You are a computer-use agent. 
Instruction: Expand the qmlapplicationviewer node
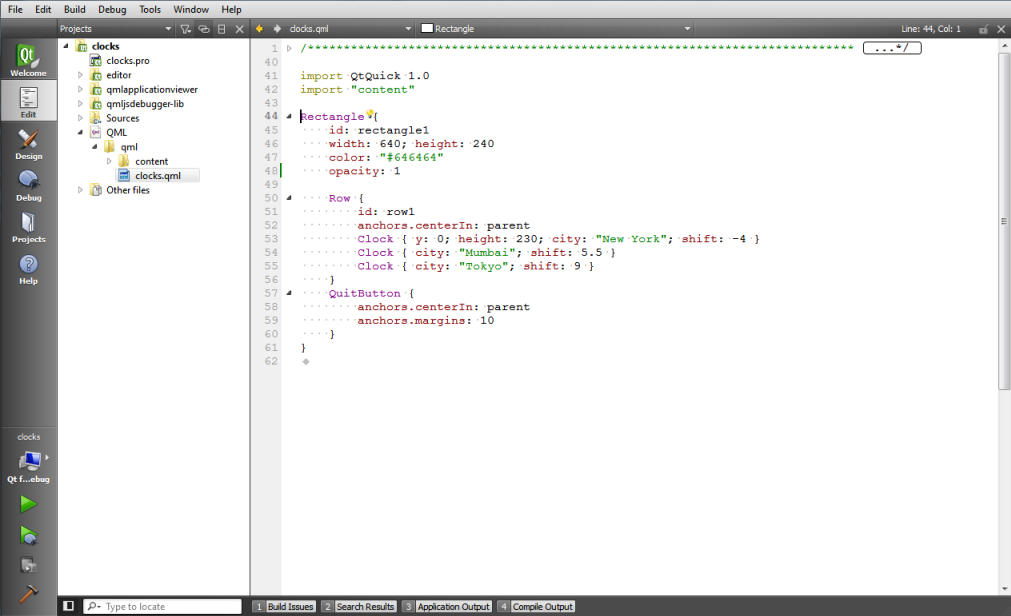80,89
